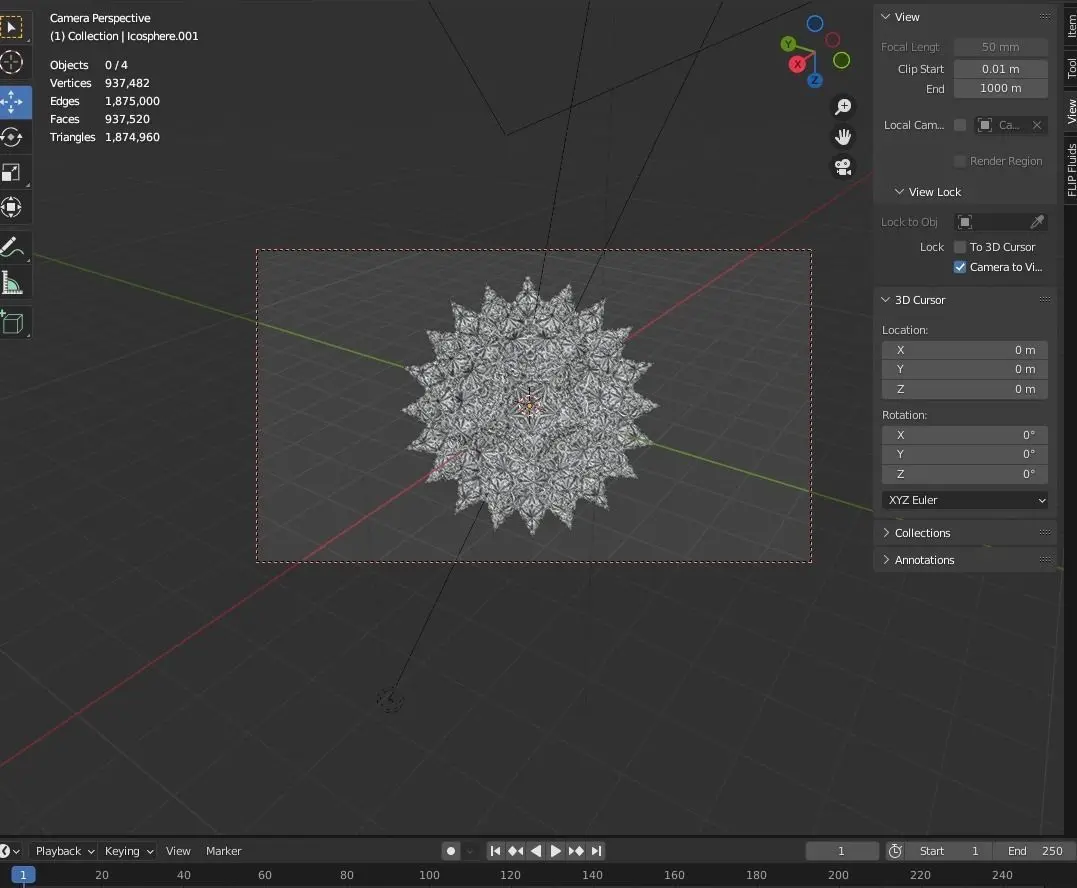Uncheck Lock Camera to View checkbox
Image resolution: width=1077 pixels, height=888 pixels.
click(960, 267)
